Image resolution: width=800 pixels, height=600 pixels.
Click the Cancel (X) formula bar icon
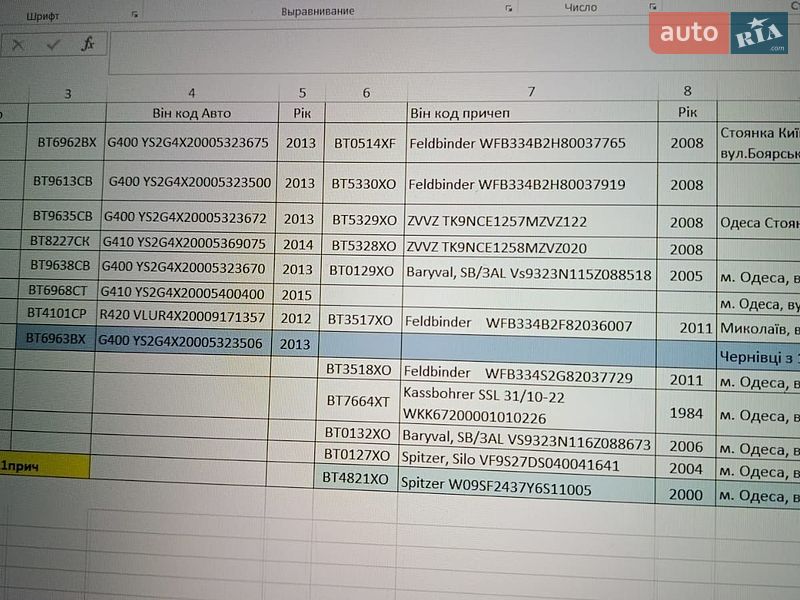pyautogui.click(x=18, y=45)
